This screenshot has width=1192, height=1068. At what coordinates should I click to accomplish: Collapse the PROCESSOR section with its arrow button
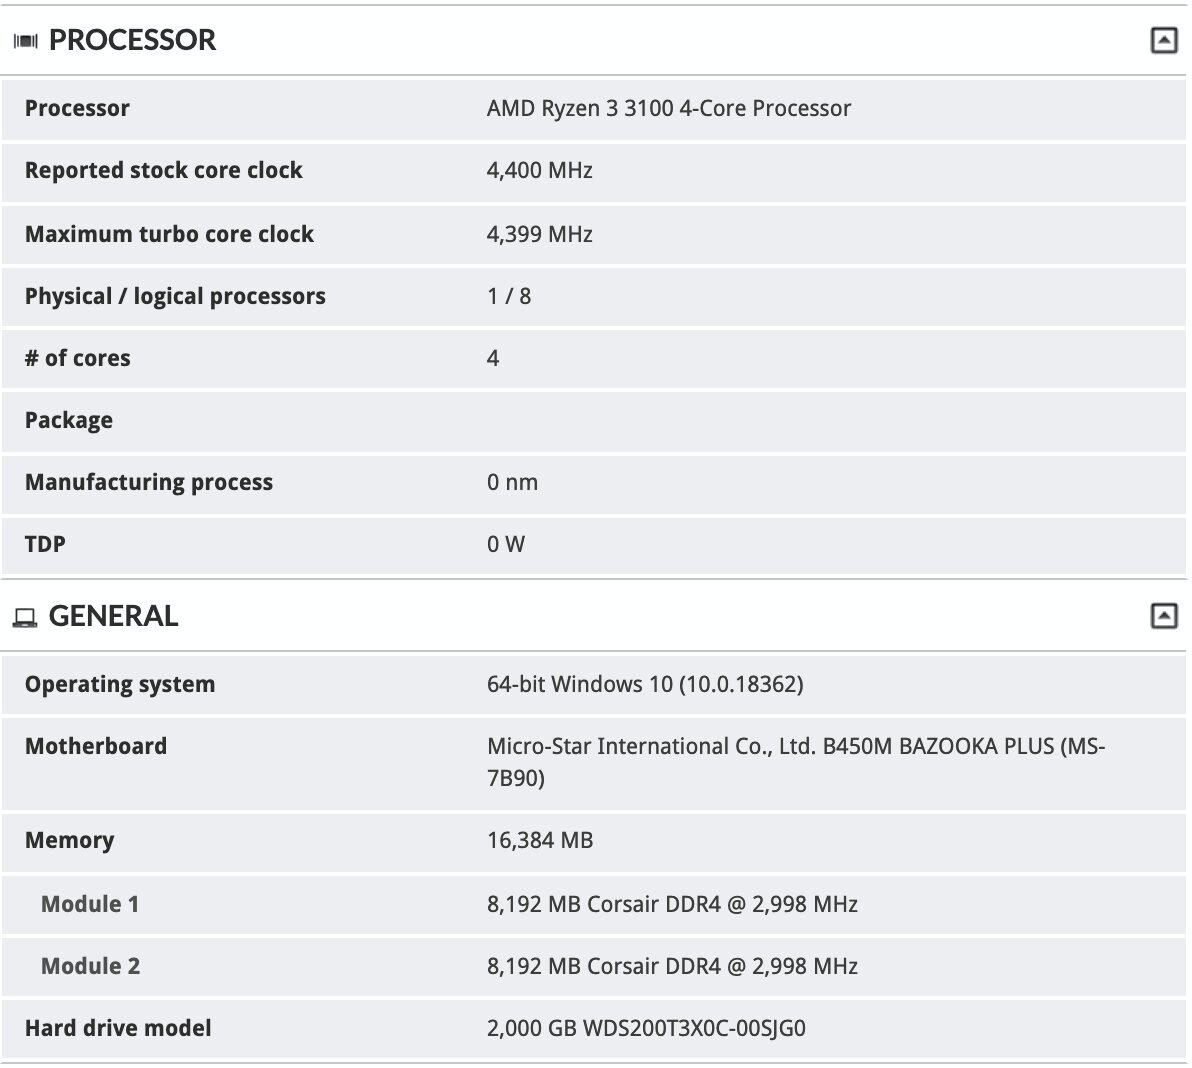tap(1163, 40)
